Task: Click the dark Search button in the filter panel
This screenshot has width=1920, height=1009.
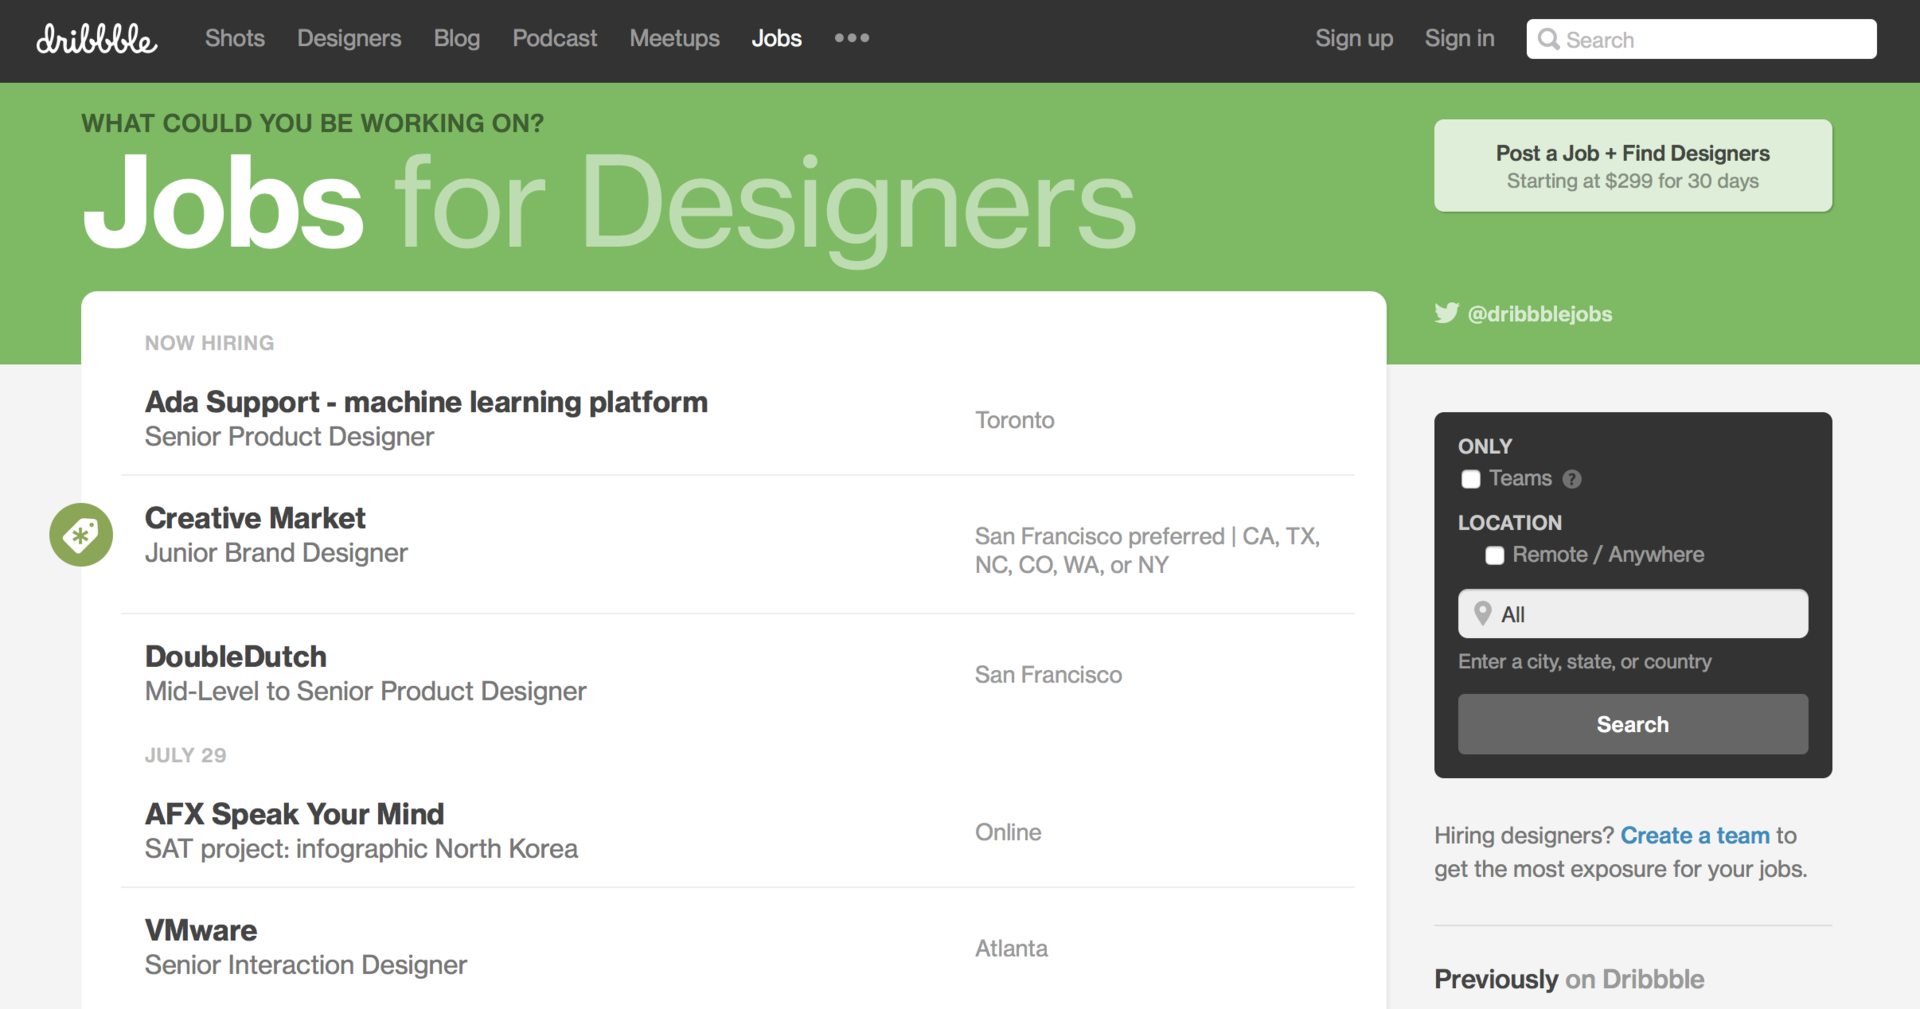Action: [x=1633, y=724]
